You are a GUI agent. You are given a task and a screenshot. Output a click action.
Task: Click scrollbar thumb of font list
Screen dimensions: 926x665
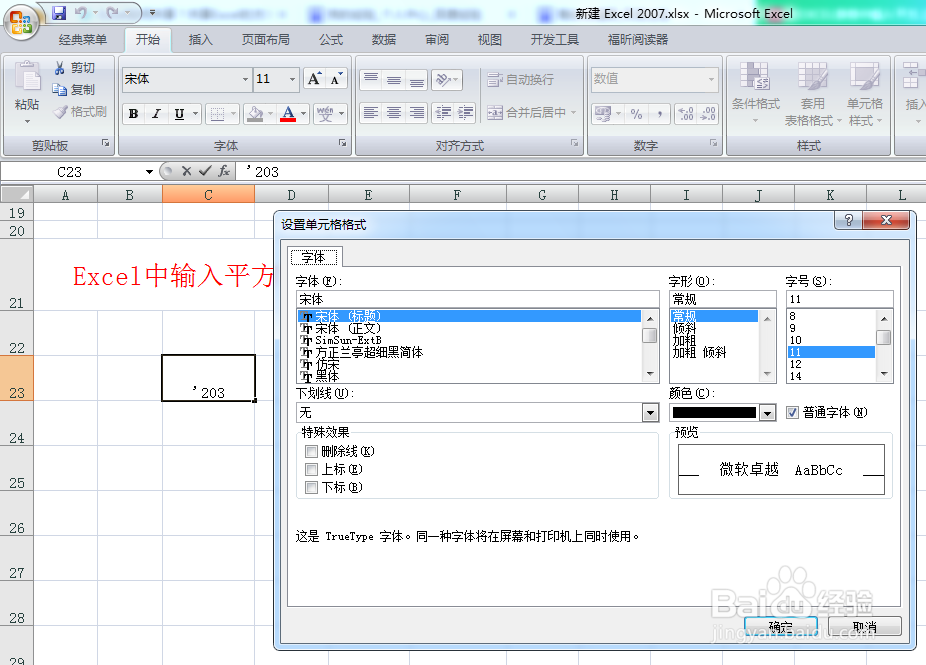pyautogui.click(x=650, y=335)
